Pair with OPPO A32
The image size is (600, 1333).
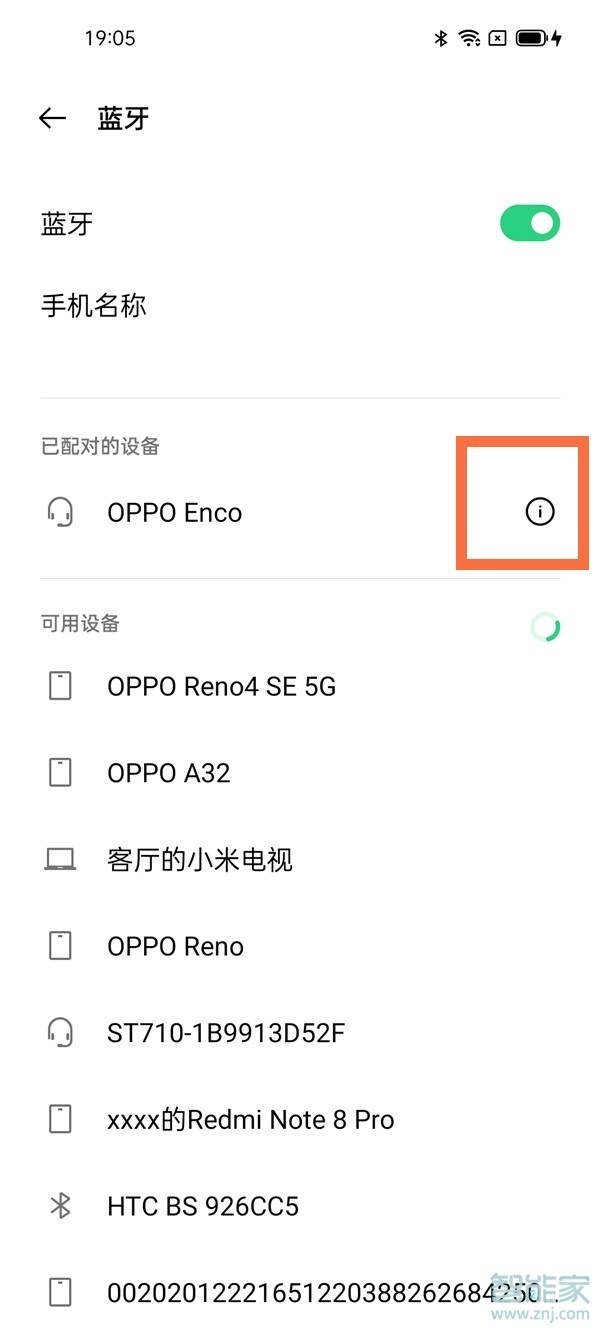(169, 773)
